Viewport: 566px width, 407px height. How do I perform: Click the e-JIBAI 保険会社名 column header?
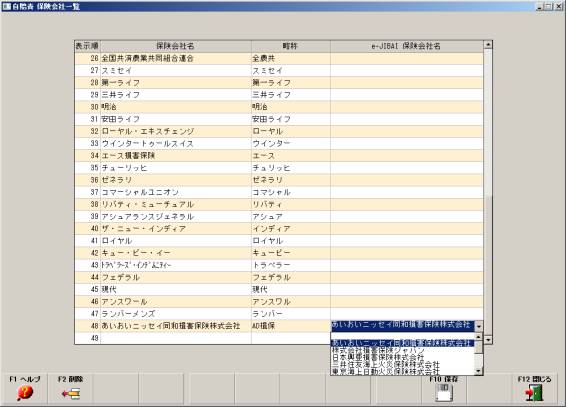tap(406, 46)
